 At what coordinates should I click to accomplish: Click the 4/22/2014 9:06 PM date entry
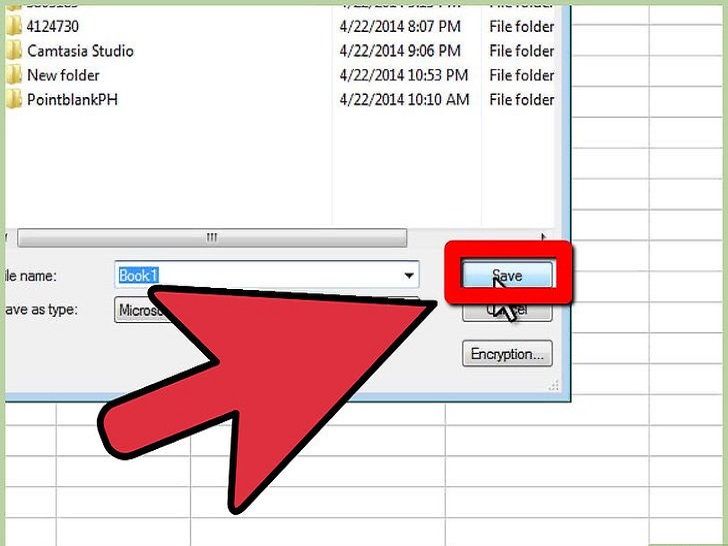[400, 51]
